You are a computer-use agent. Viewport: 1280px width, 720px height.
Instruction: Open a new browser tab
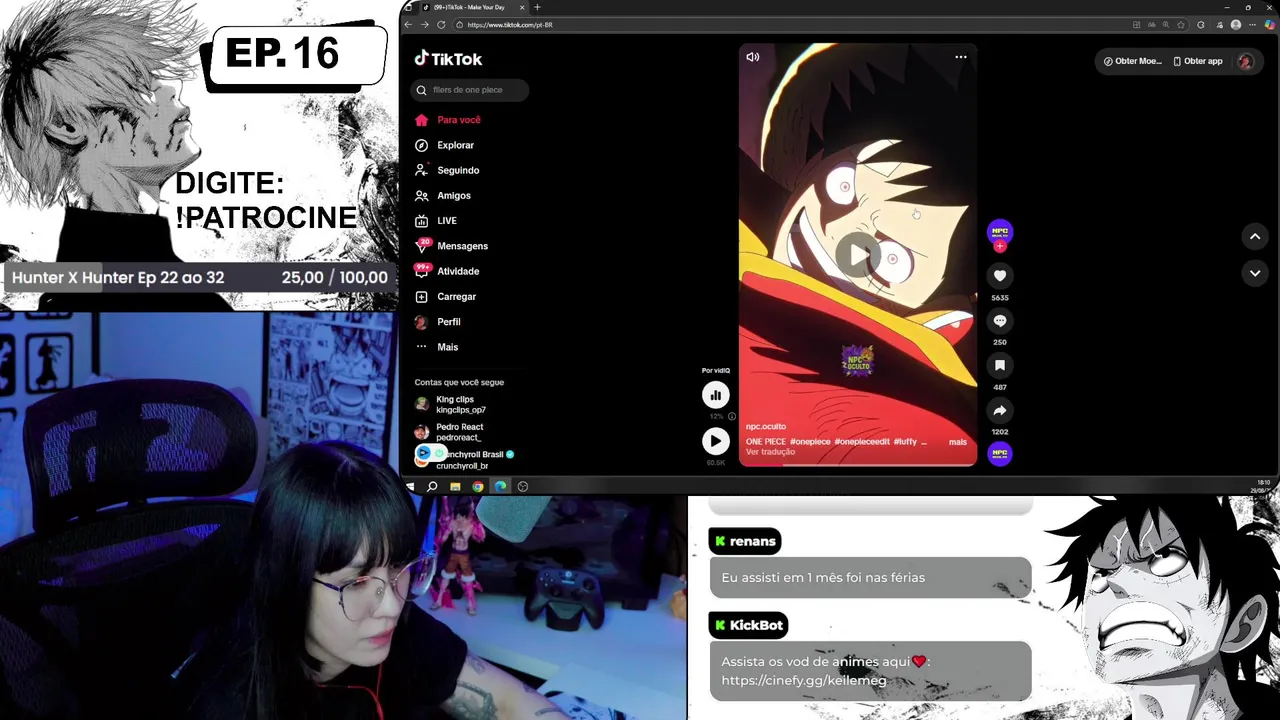537,7
